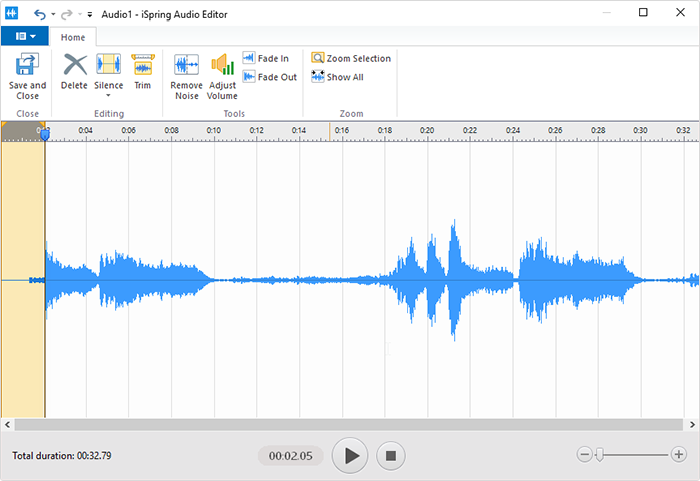Screen dimensions: 700x481
Task: Undo the last action
Action: click(40, 14)
